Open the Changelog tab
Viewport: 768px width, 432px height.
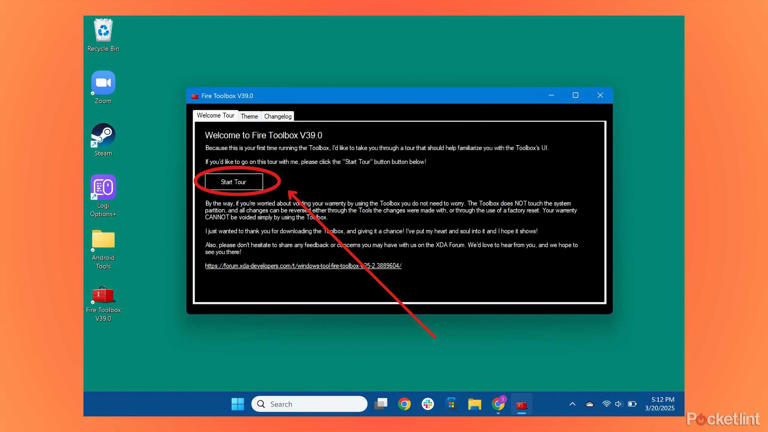pos(278,117)
